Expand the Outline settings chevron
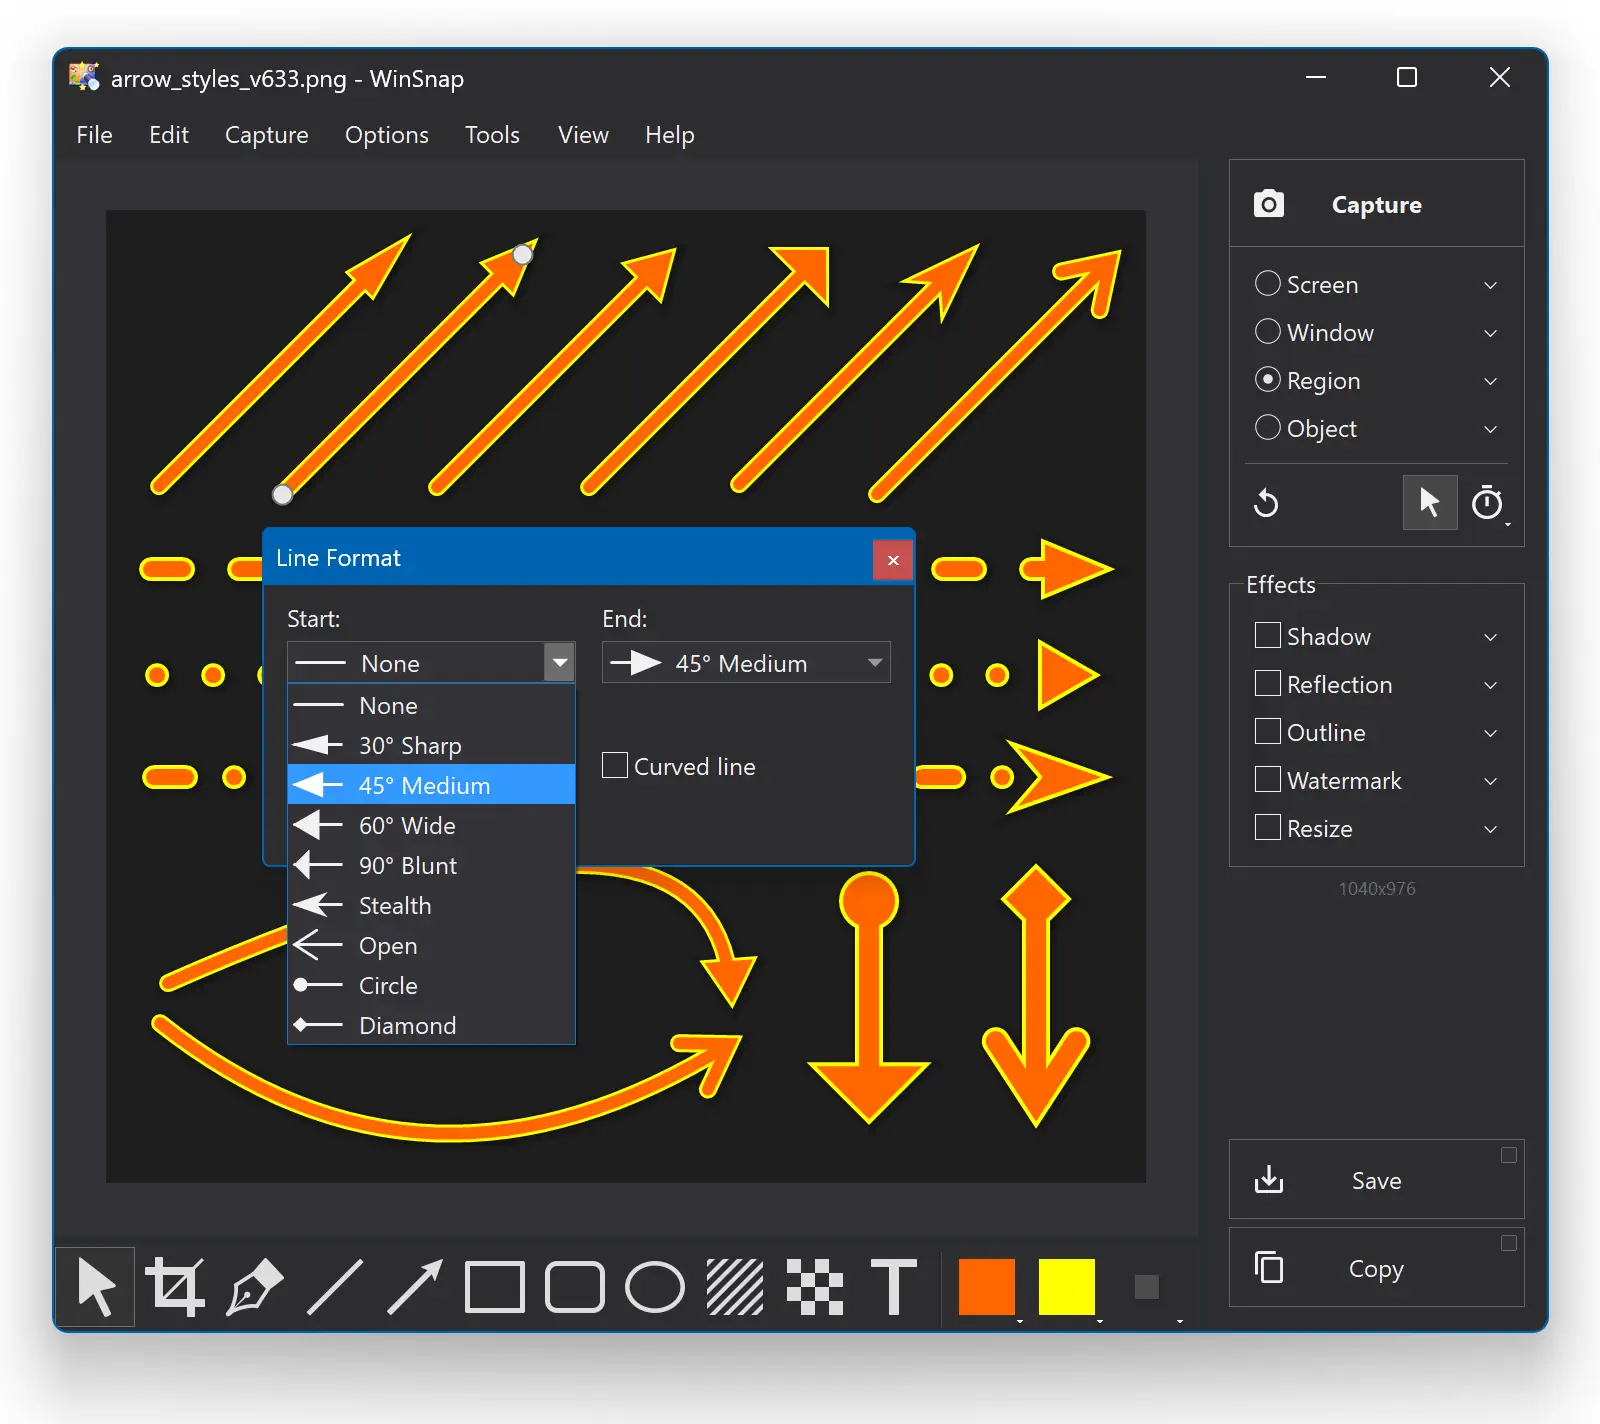This screenshot has height=1424, width=1600. click(x=1490, y=733)
